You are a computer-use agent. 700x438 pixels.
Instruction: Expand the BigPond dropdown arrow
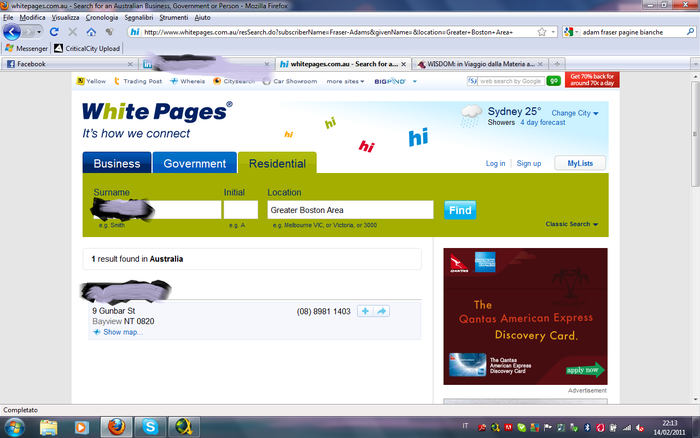coord(415,81)
